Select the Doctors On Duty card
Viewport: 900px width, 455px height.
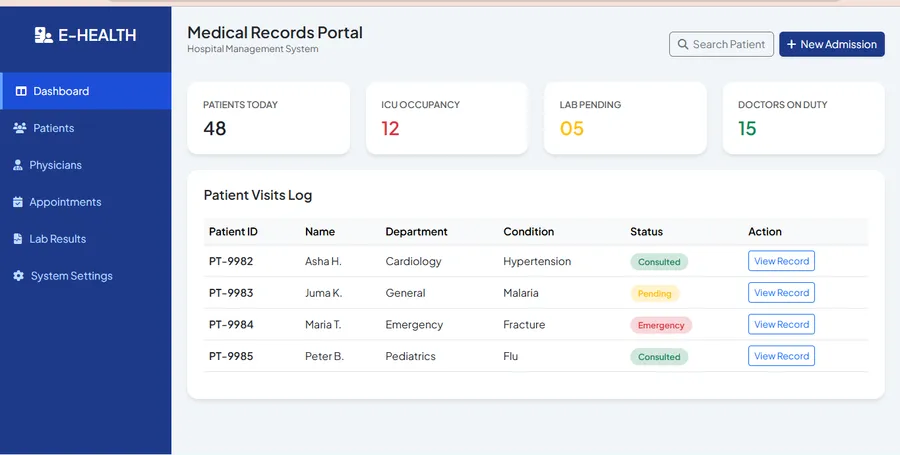pyautogui.click(x=804, y=118)
